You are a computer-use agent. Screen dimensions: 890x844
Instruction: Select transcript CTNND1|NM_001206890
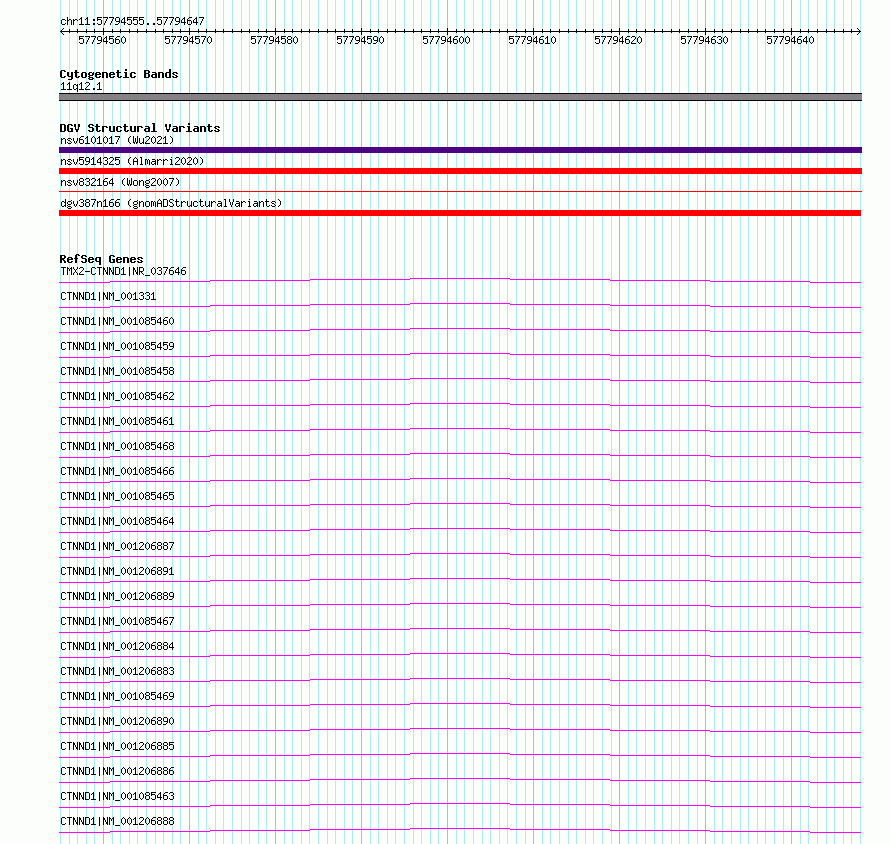117,721
